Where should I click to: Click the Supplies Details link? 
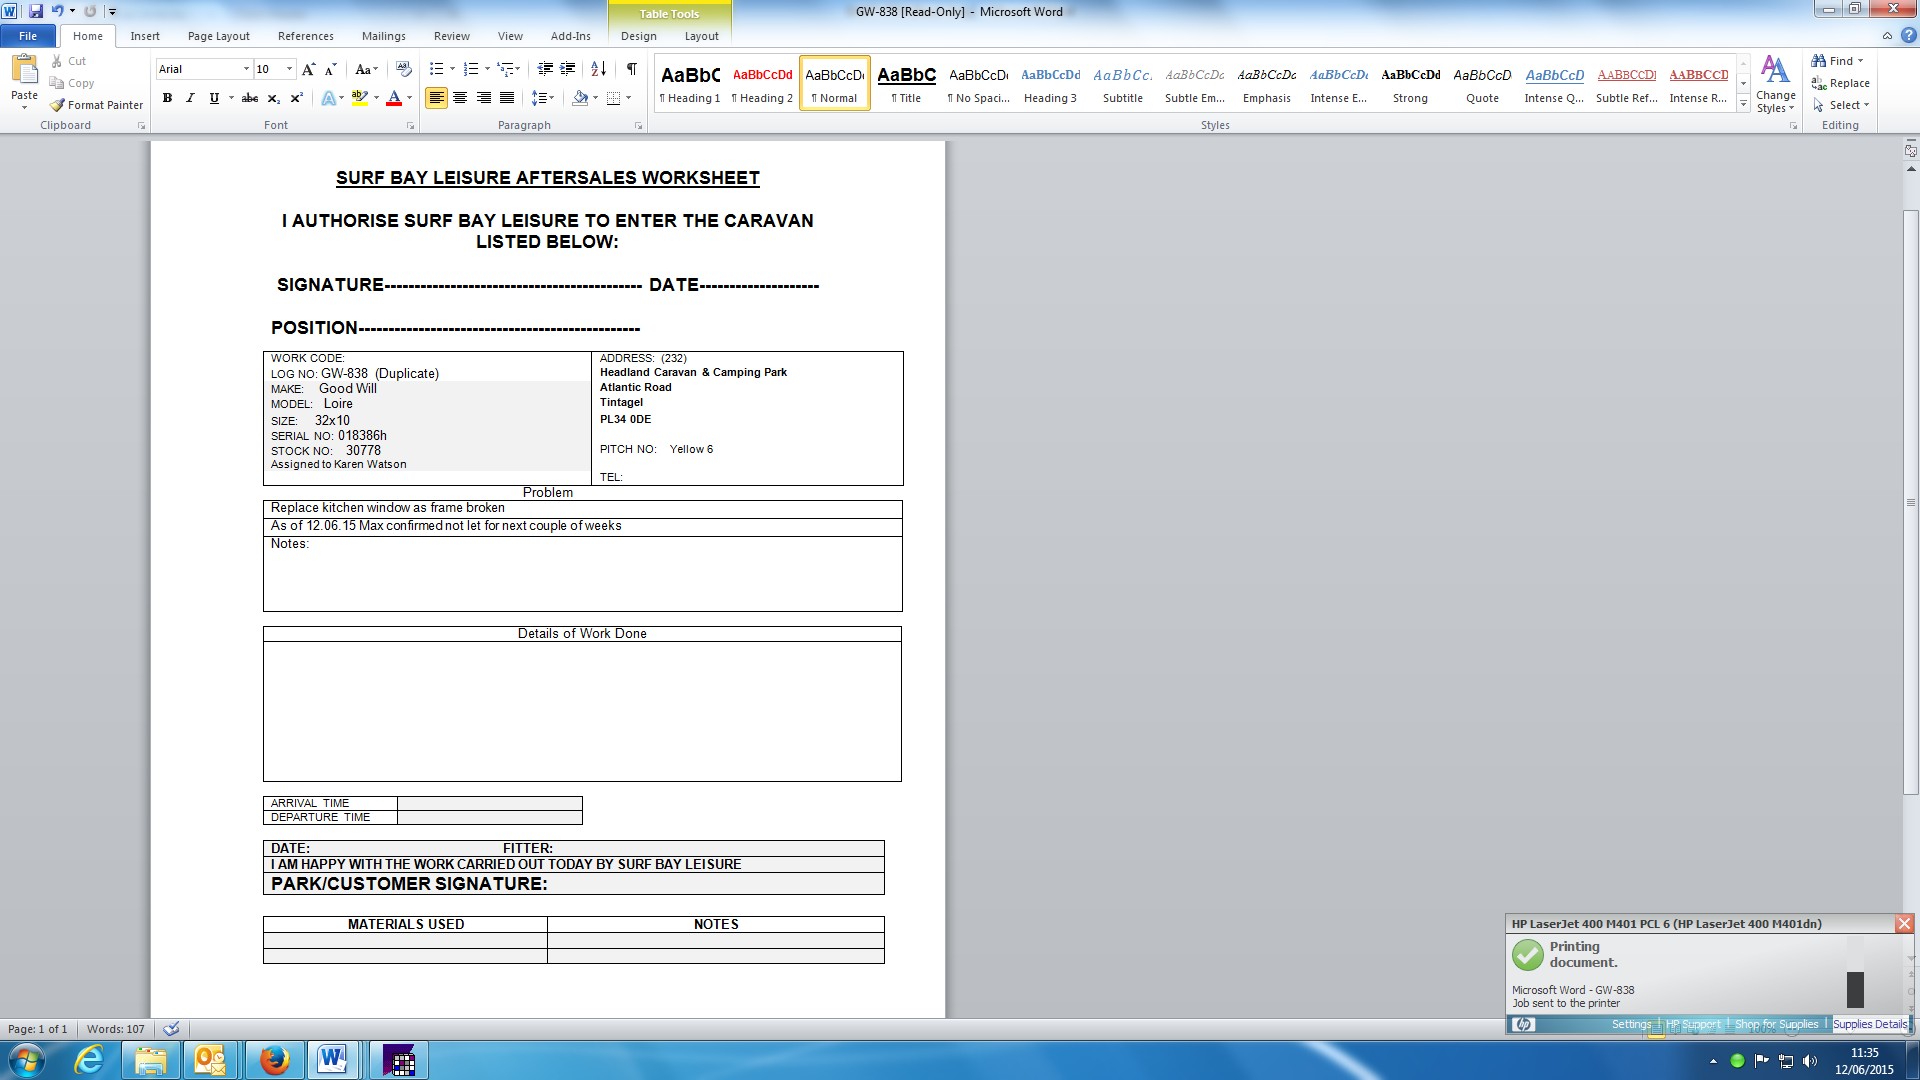pyautogui.click(x=1869, y=1024)
